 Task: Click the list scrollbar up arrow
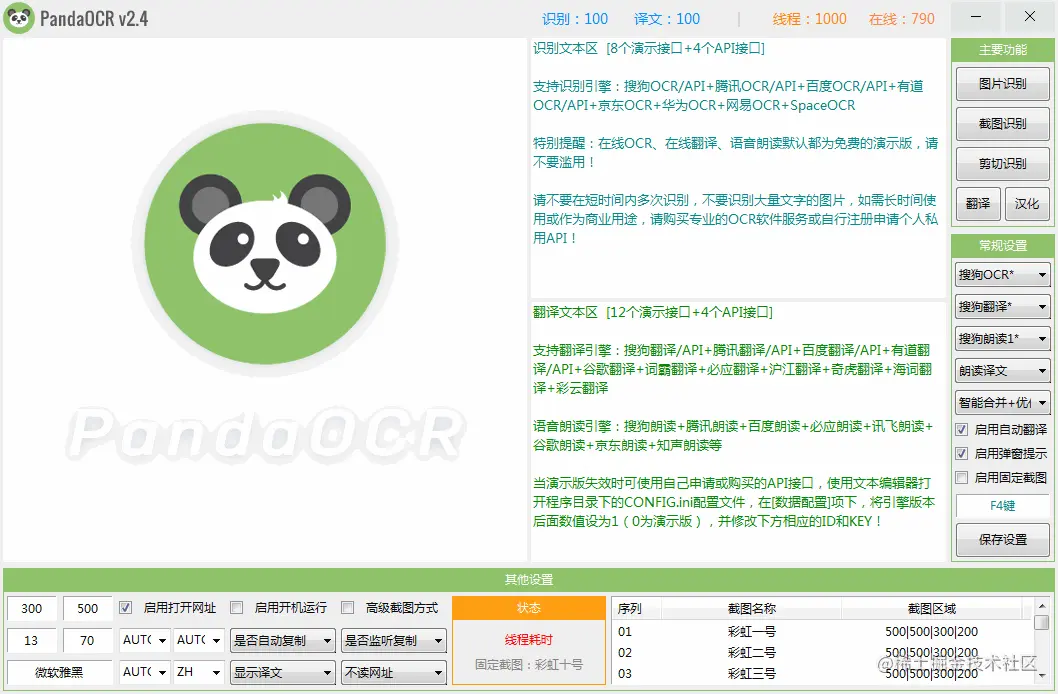pyautogui.click(x=1042, y=605)
